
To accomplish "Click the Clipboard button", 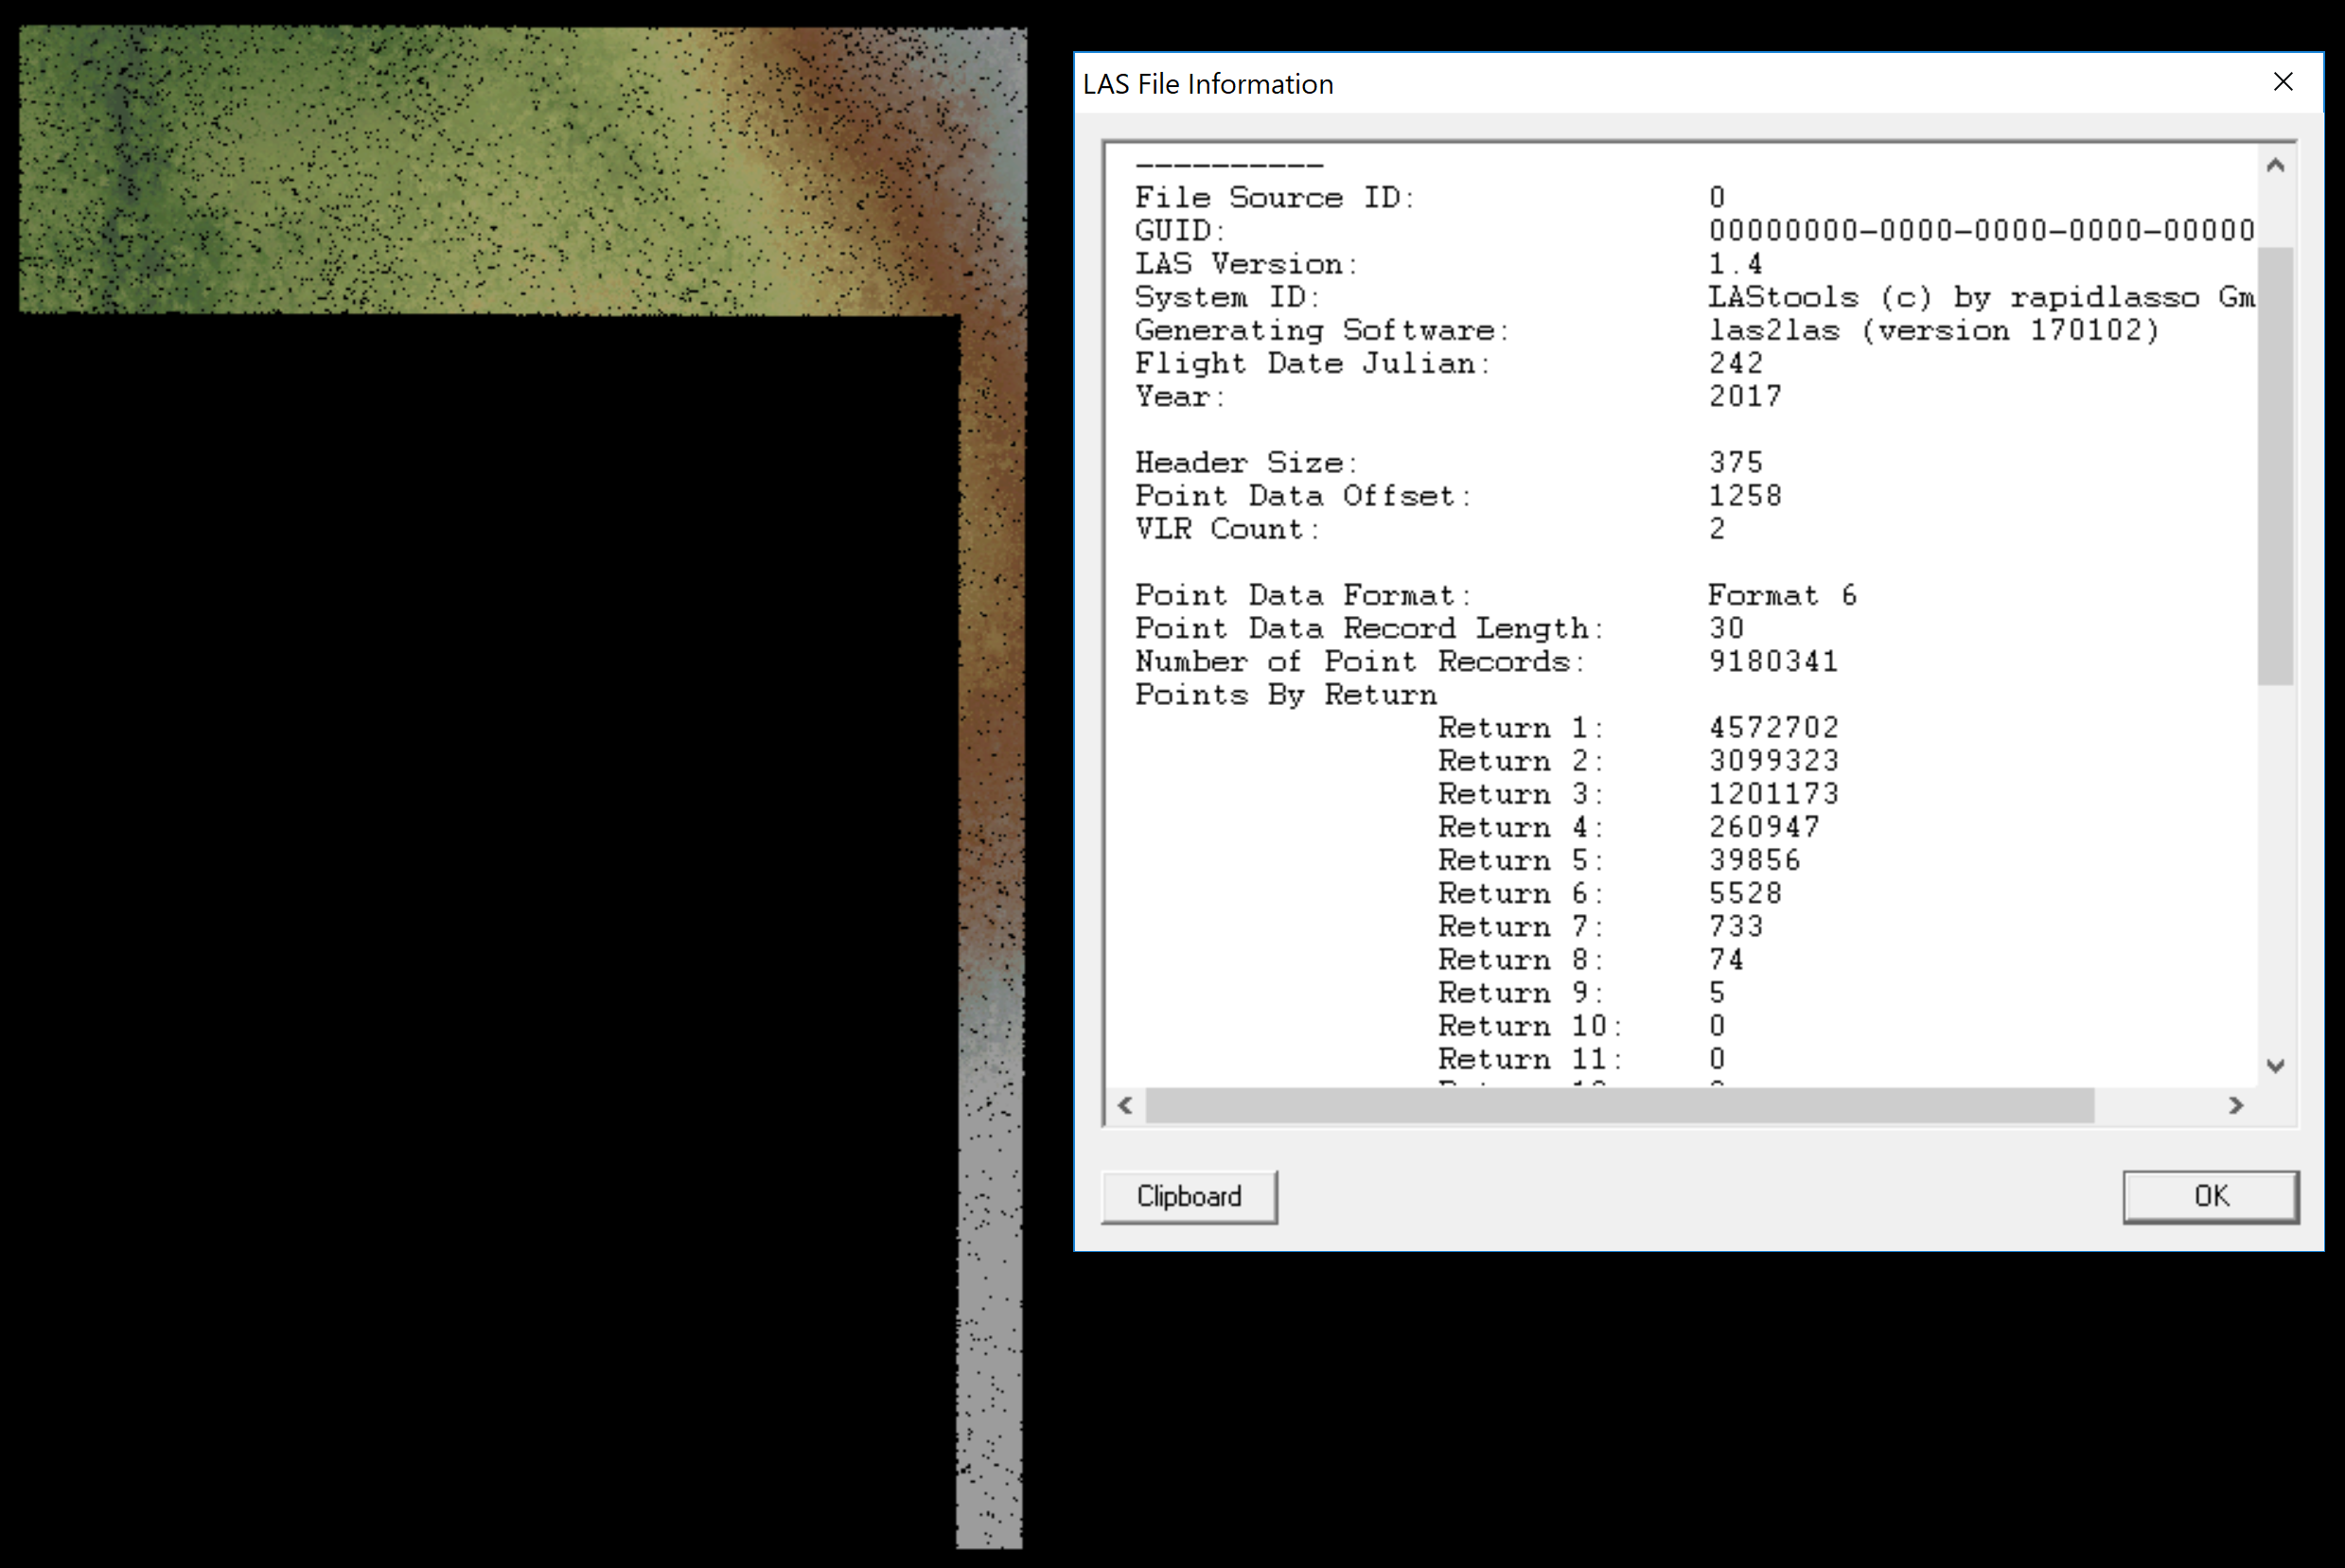I will [1188, 1197].
